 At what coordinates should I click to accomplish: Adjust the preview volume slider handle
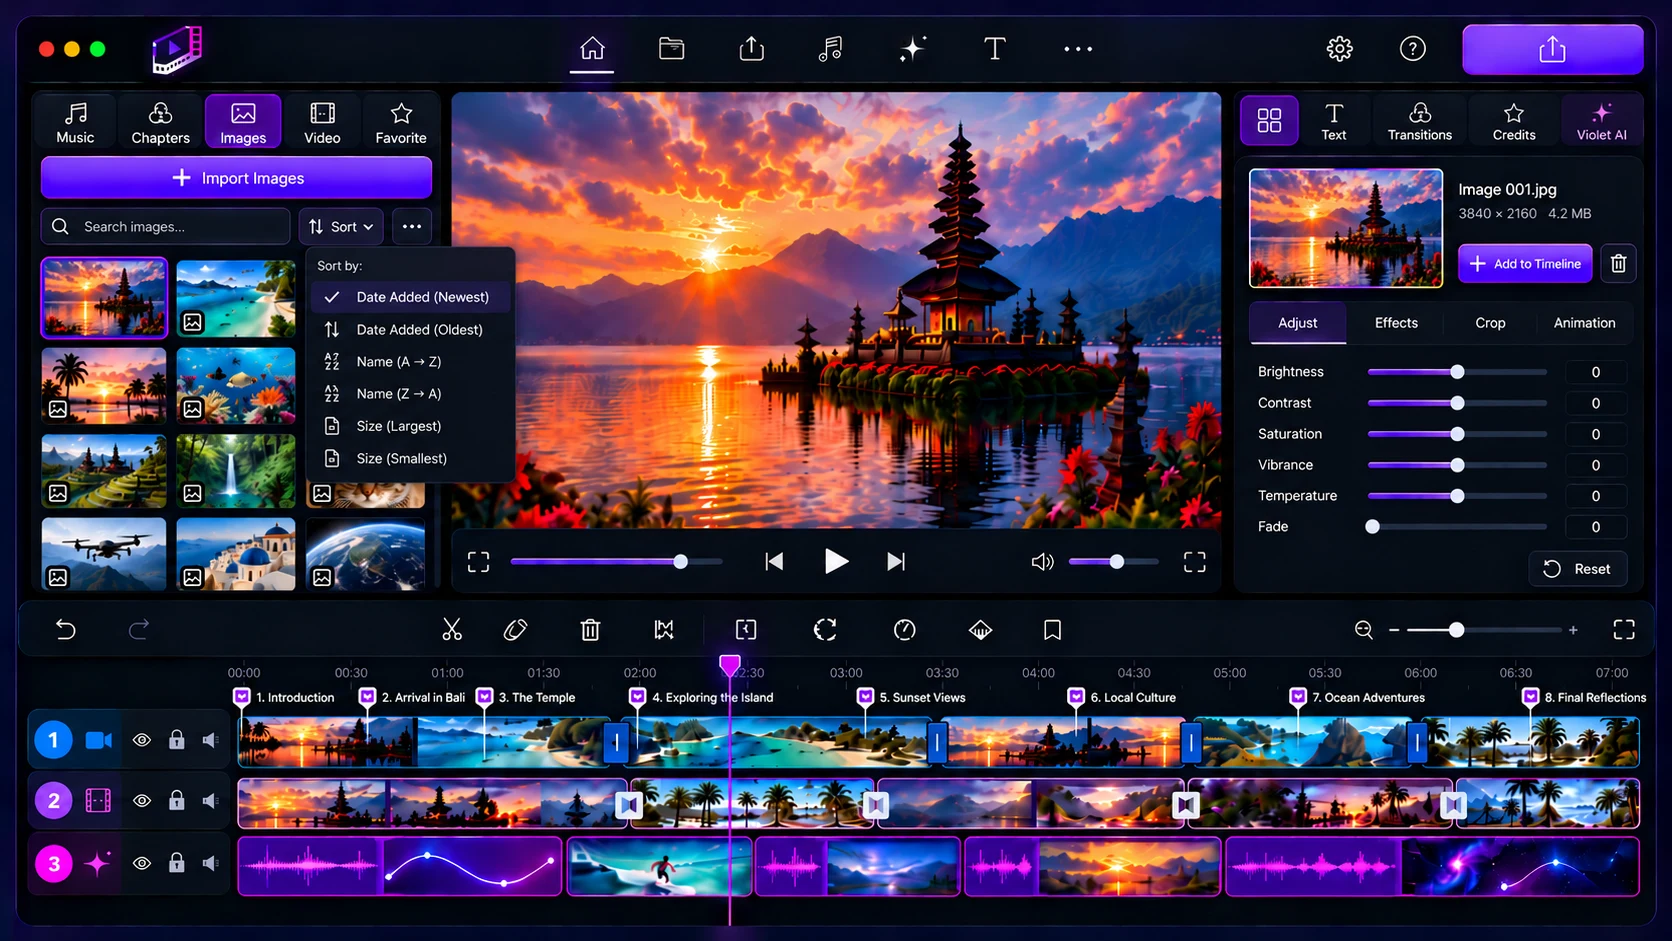click(x=1116, y=562)
